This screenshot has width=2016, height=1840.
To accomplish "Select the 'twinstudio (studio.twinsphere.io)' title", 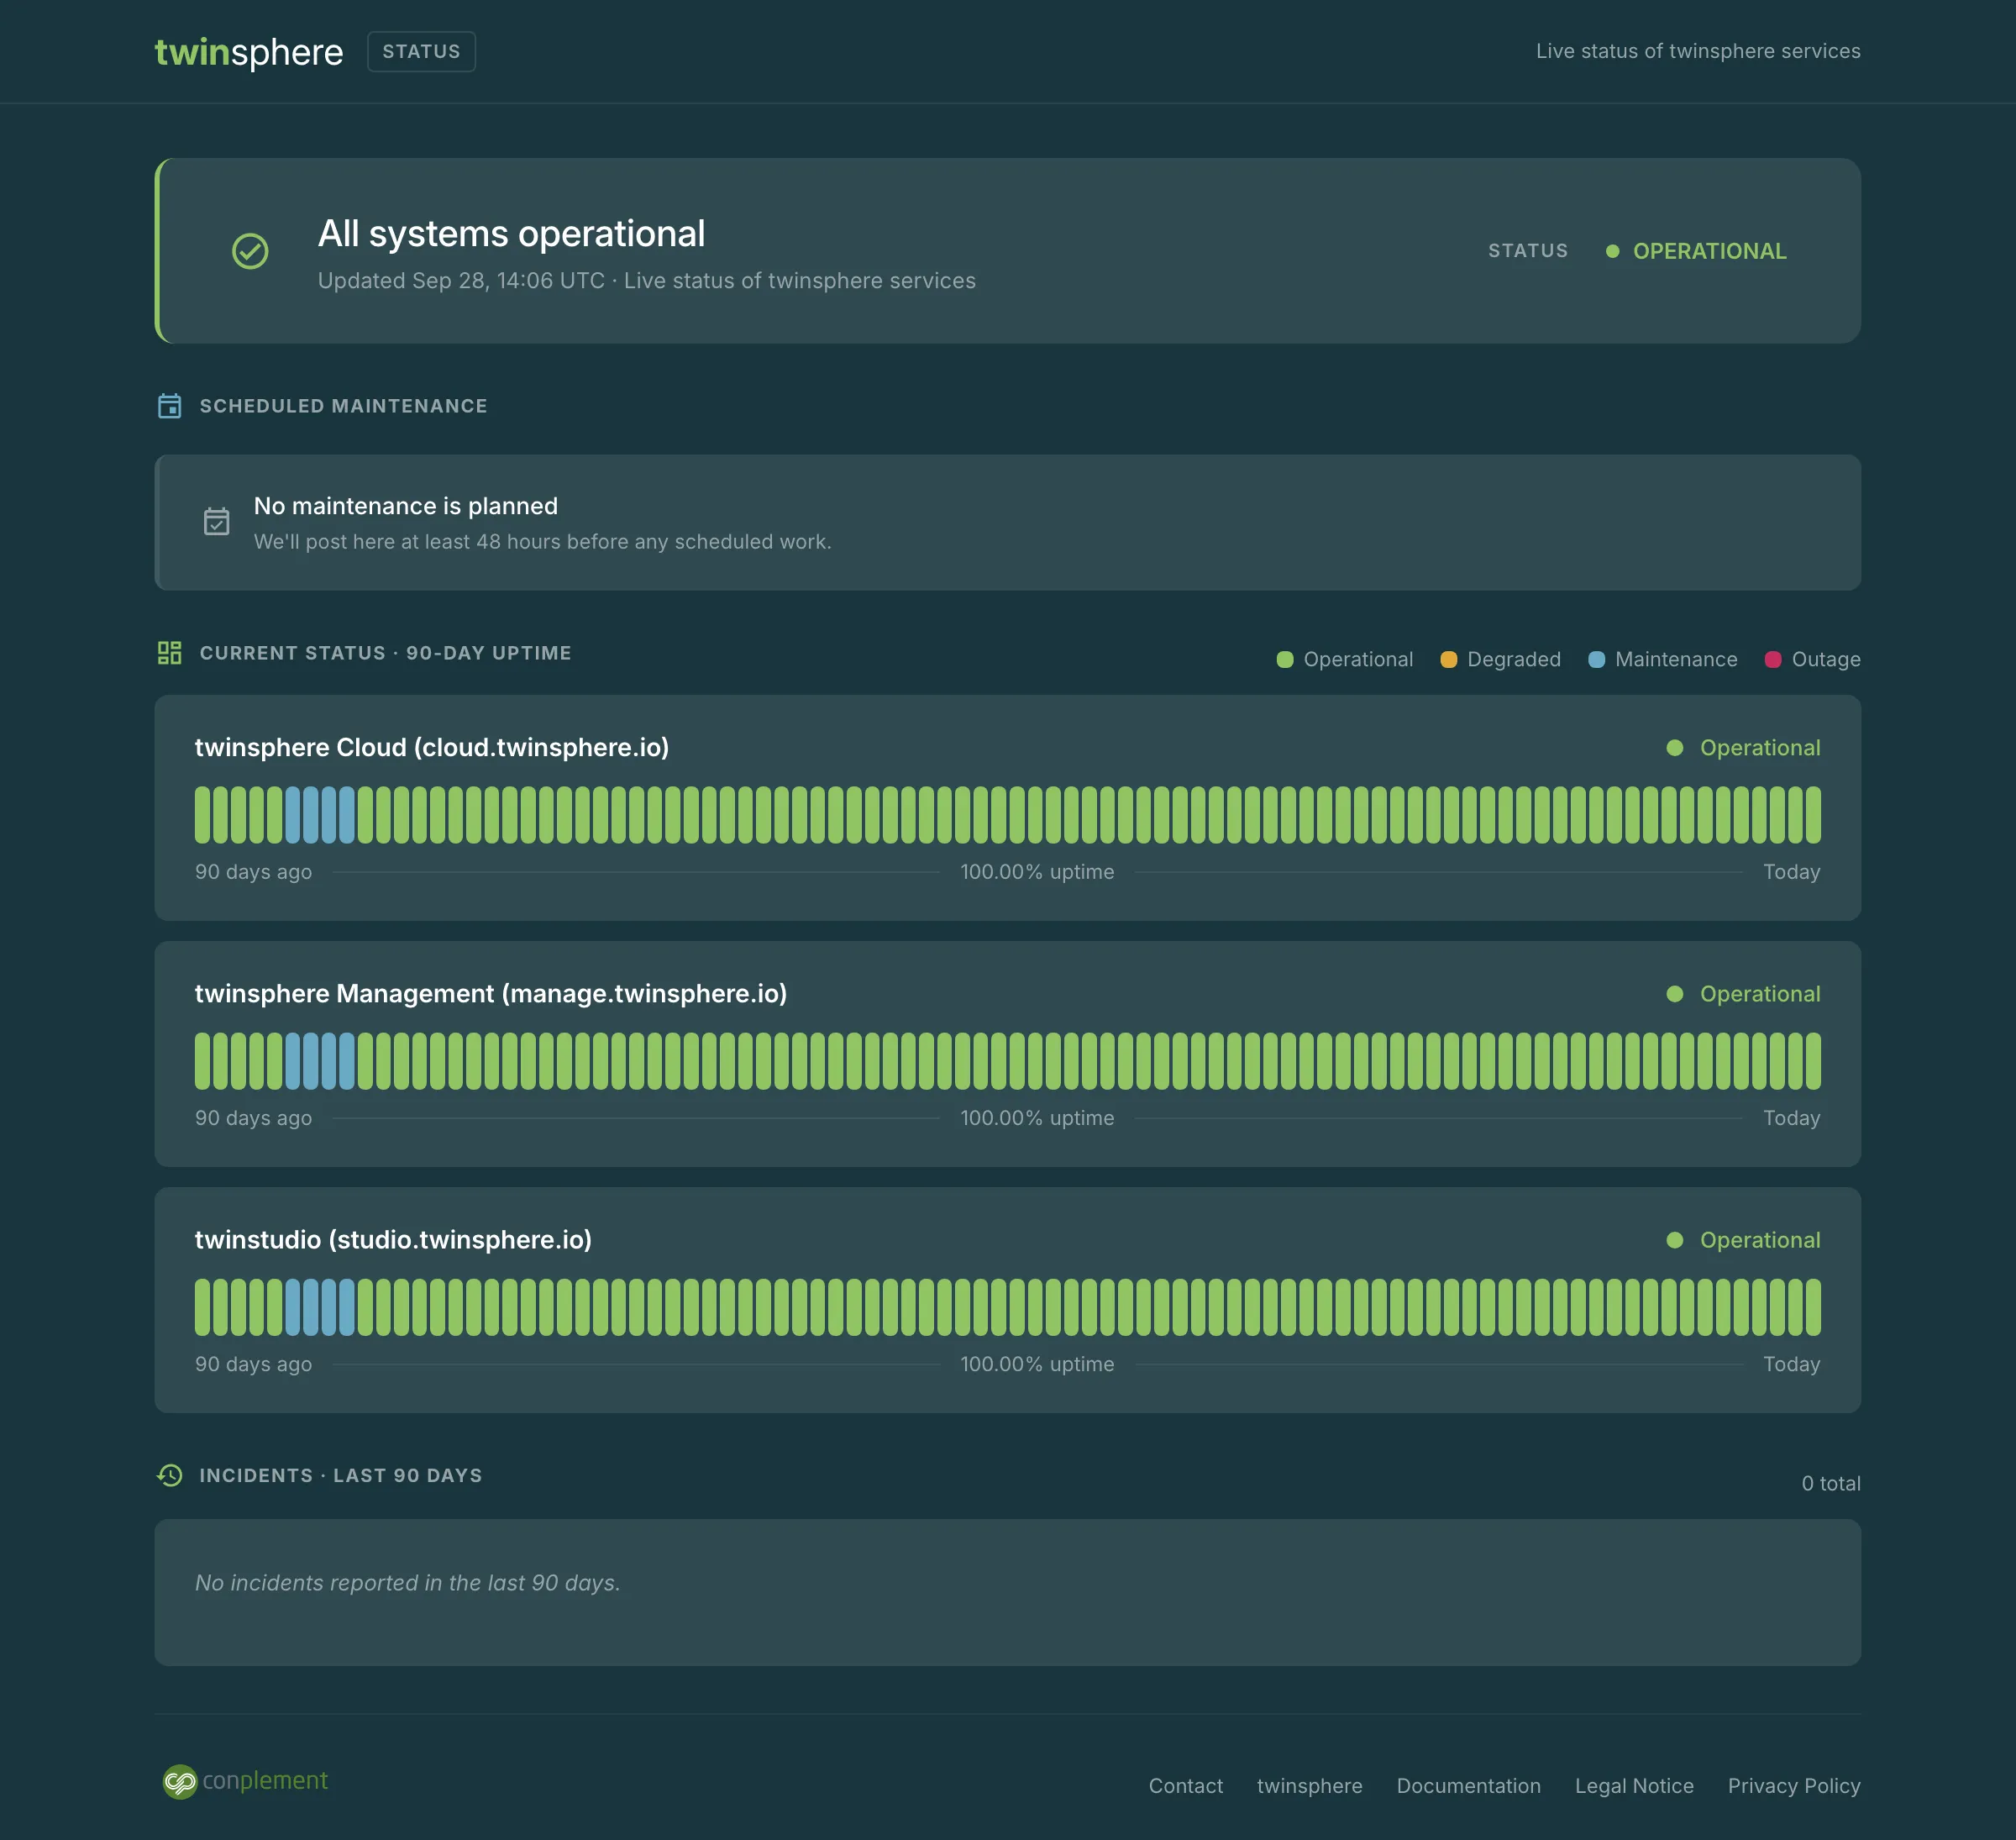I will coord(393,1240).
